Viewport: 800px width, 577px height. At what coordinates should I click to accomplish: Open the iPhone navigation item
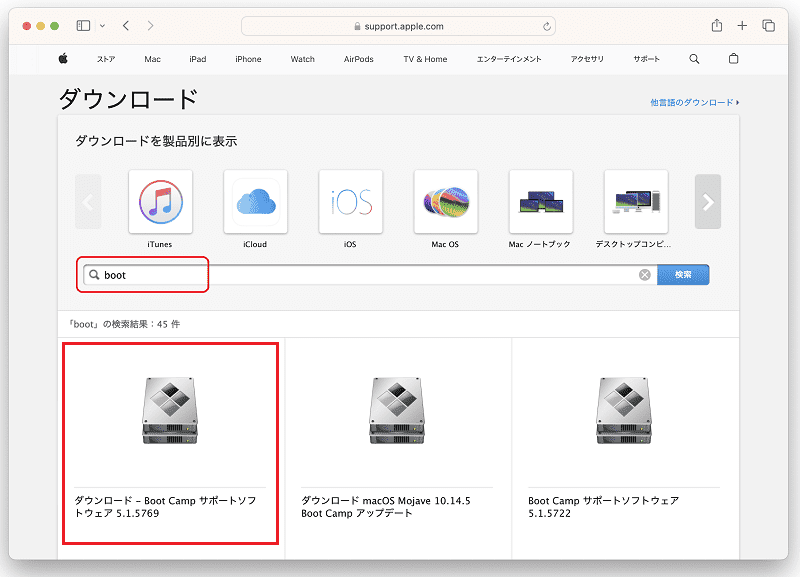pos(248,59)
